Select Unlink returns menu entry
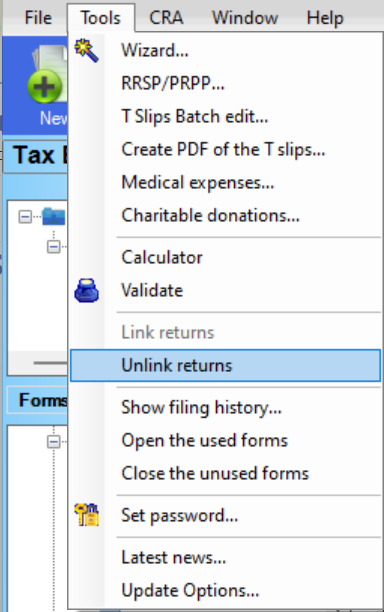This screenshot has width=384, height=612. (x=226, y=365)
